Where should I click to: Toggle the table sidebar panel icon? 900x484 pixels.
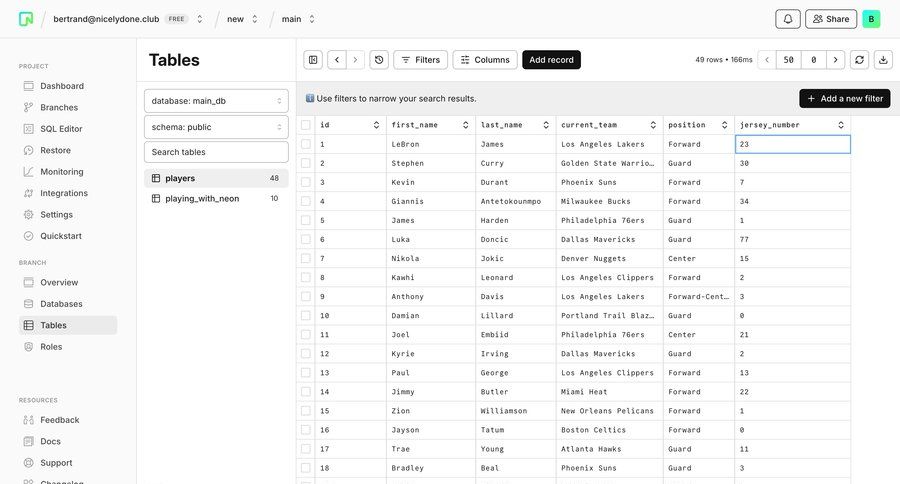[313, 60]
